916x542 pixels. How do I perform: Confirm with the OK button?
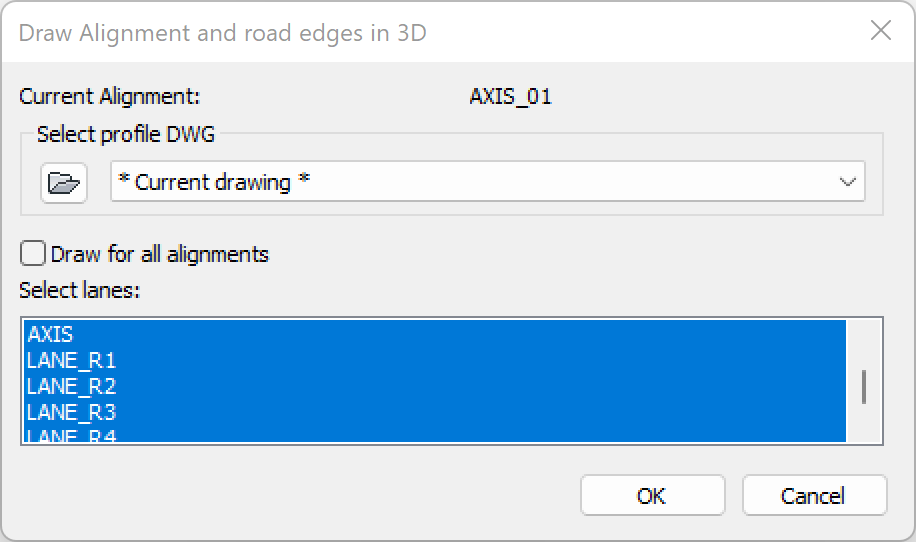click(652, 495)
